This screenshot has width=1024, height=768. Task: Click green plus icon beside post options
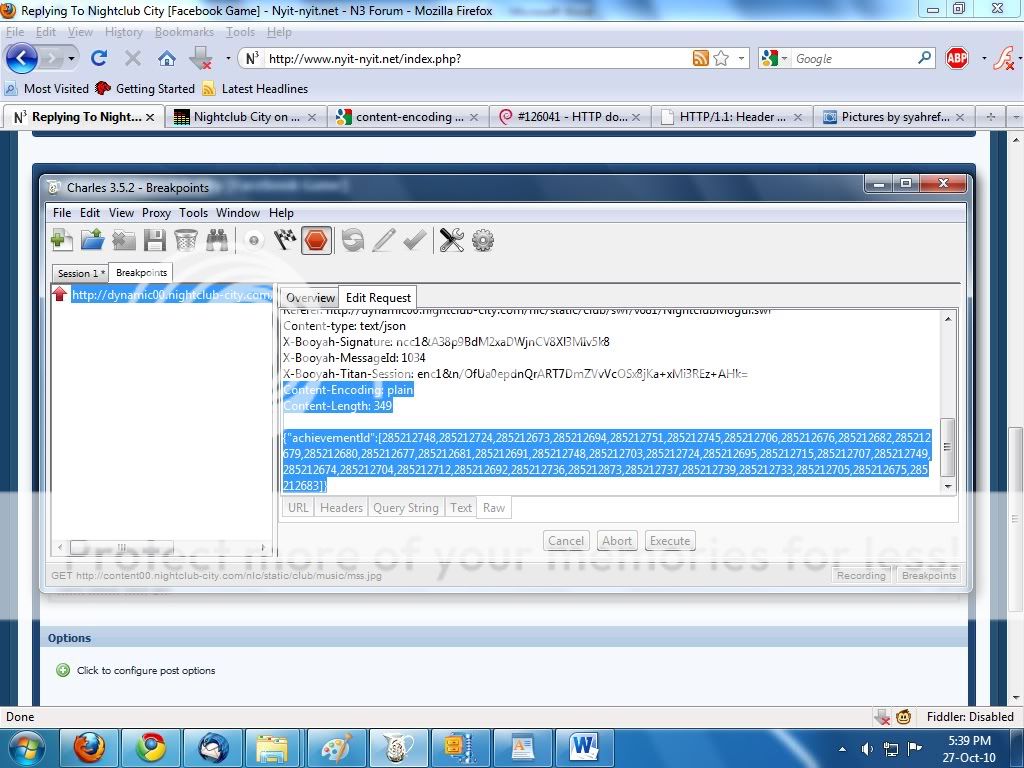coord(63,670)
